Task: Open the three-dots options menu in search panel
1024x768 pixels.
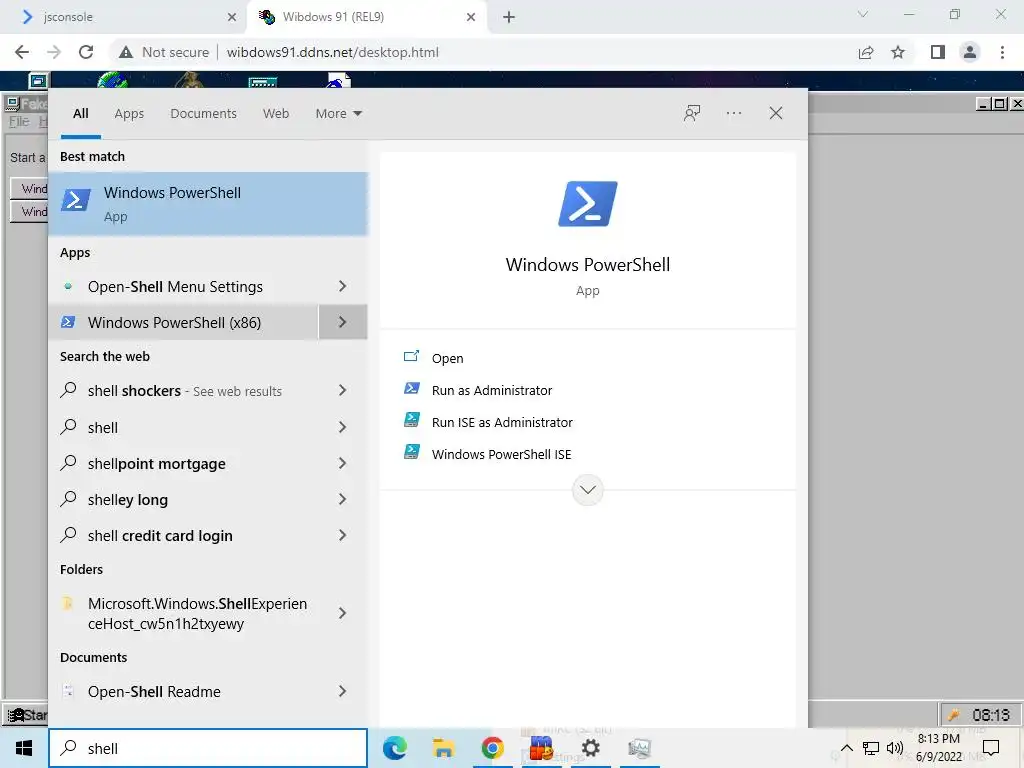Action: point(733,113)
